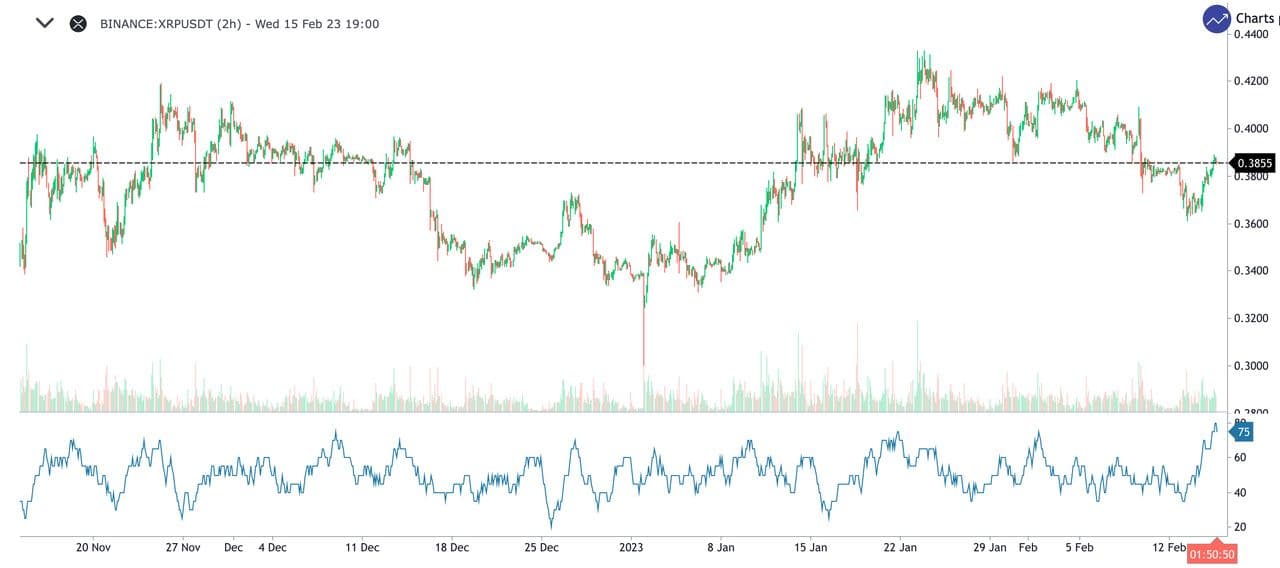Click the 20 level on RSI scale

click(x=1240, y=527)
